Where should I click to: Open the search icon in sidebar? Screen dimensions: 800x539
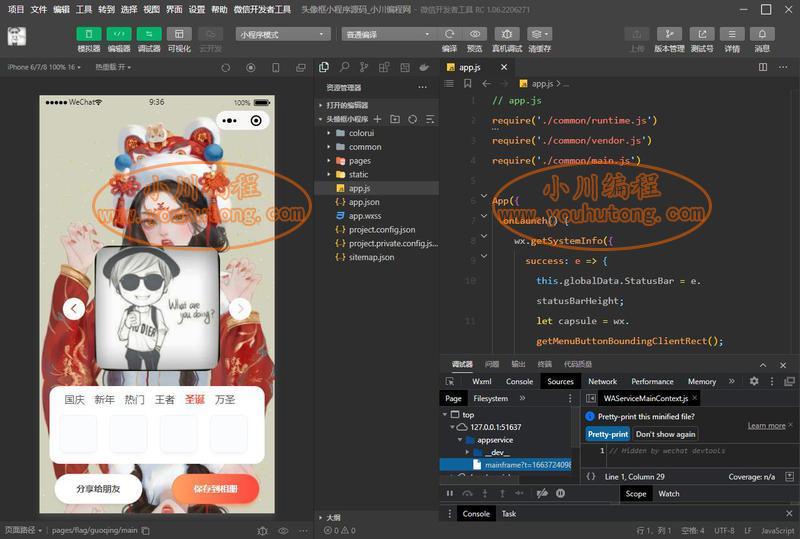tap(344, 67)
